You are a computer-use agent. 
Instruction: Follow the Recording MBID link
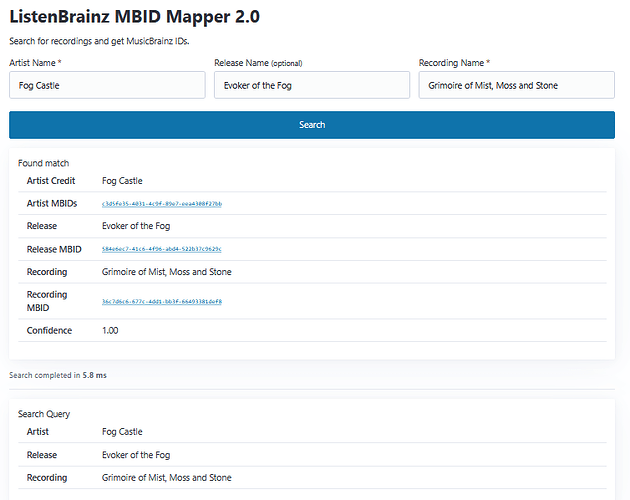click(x=162, y=301)
